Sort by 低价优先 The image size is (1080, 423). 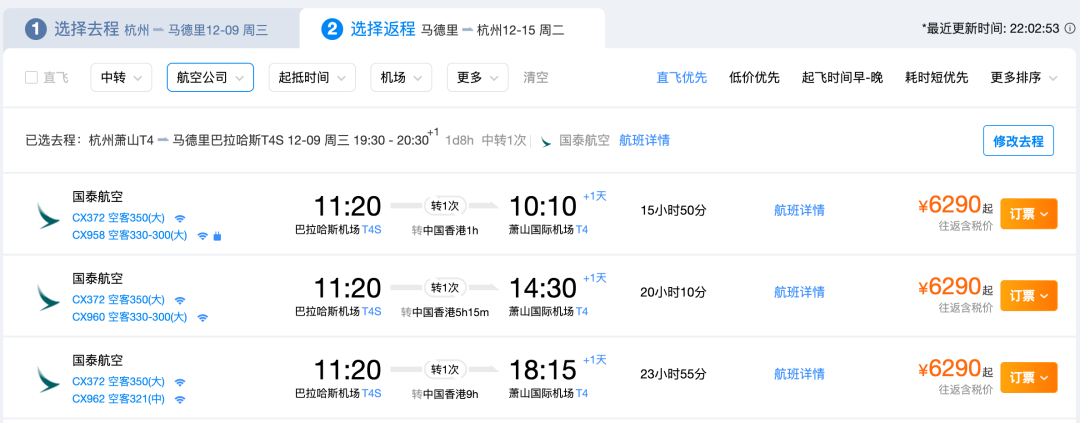pyautogui.click(x=754, y=78)
